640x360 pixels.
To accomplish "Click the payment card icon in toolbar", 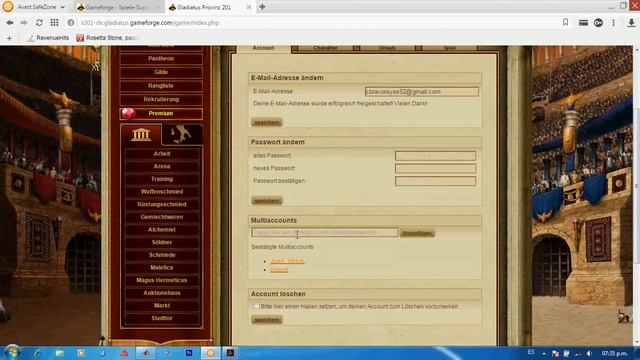I will (x=583, y=23).
